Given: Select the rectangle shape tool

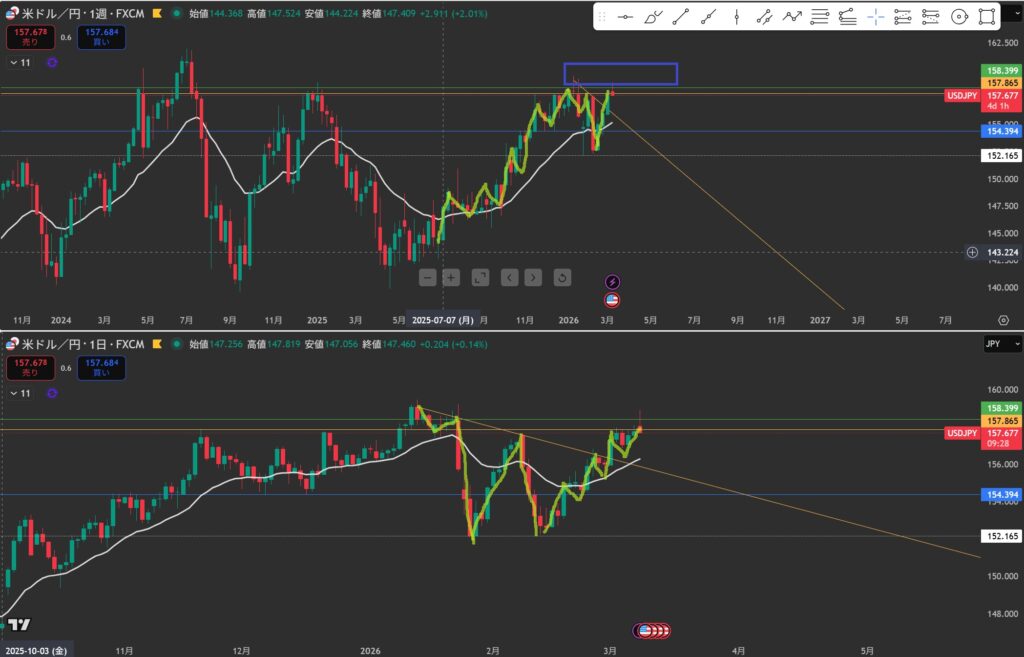Looking at the screenshot, I should [x=986, y=17].
